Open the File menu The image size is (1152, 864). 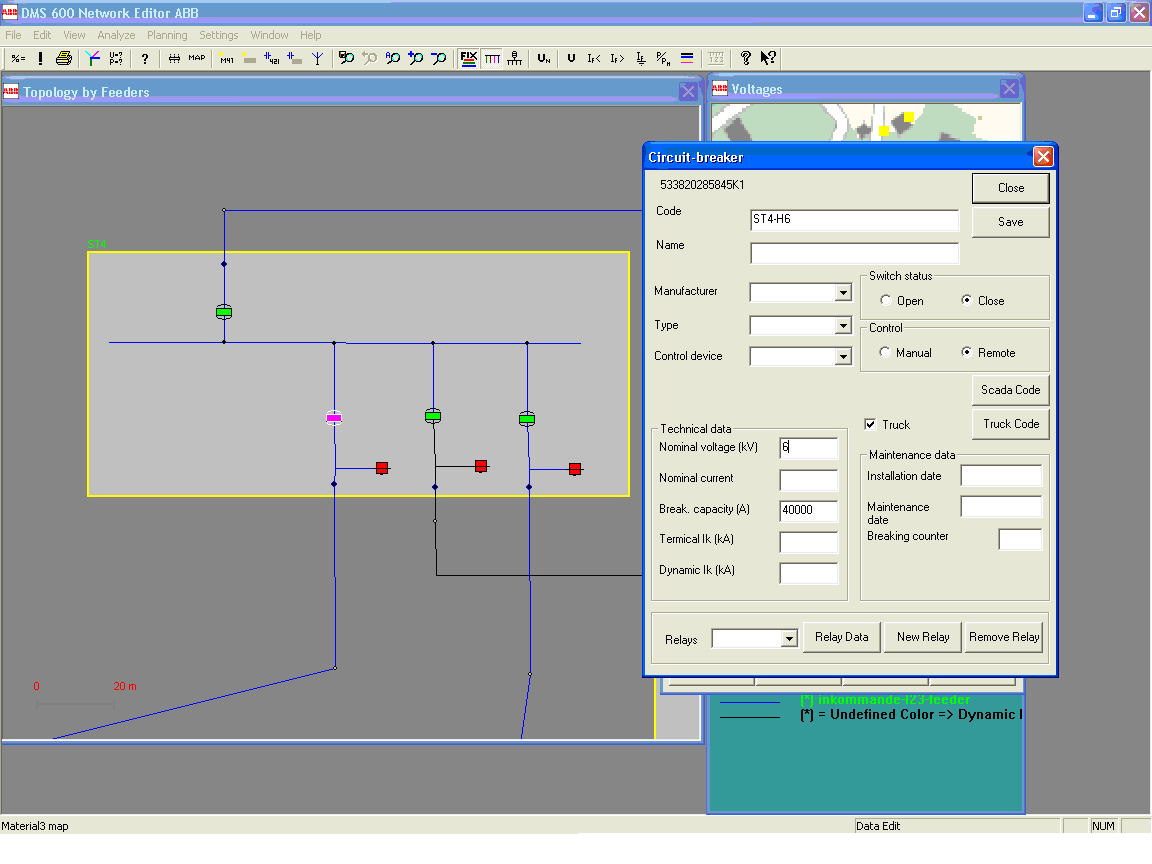13,35
